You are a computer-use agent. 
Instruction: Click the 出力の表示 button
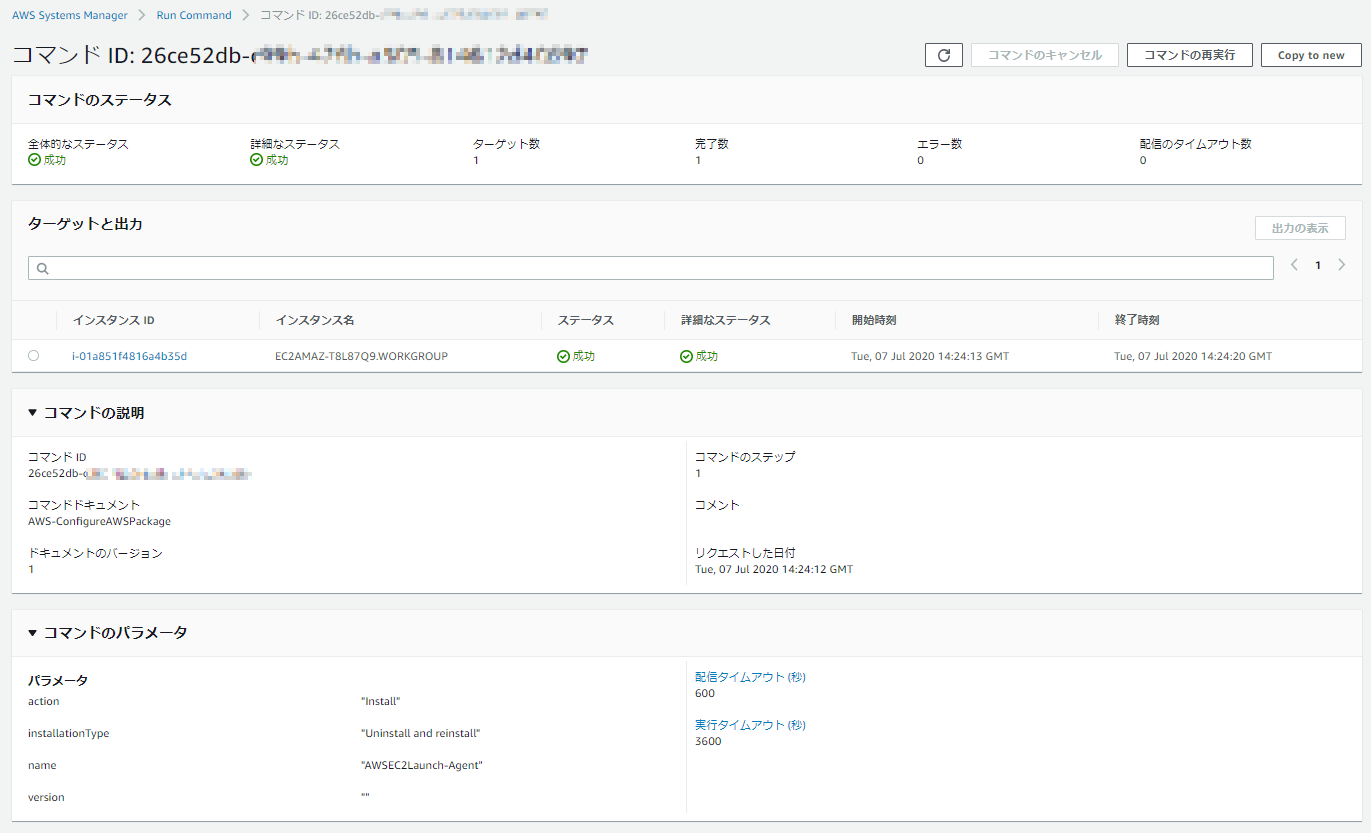1299,227
